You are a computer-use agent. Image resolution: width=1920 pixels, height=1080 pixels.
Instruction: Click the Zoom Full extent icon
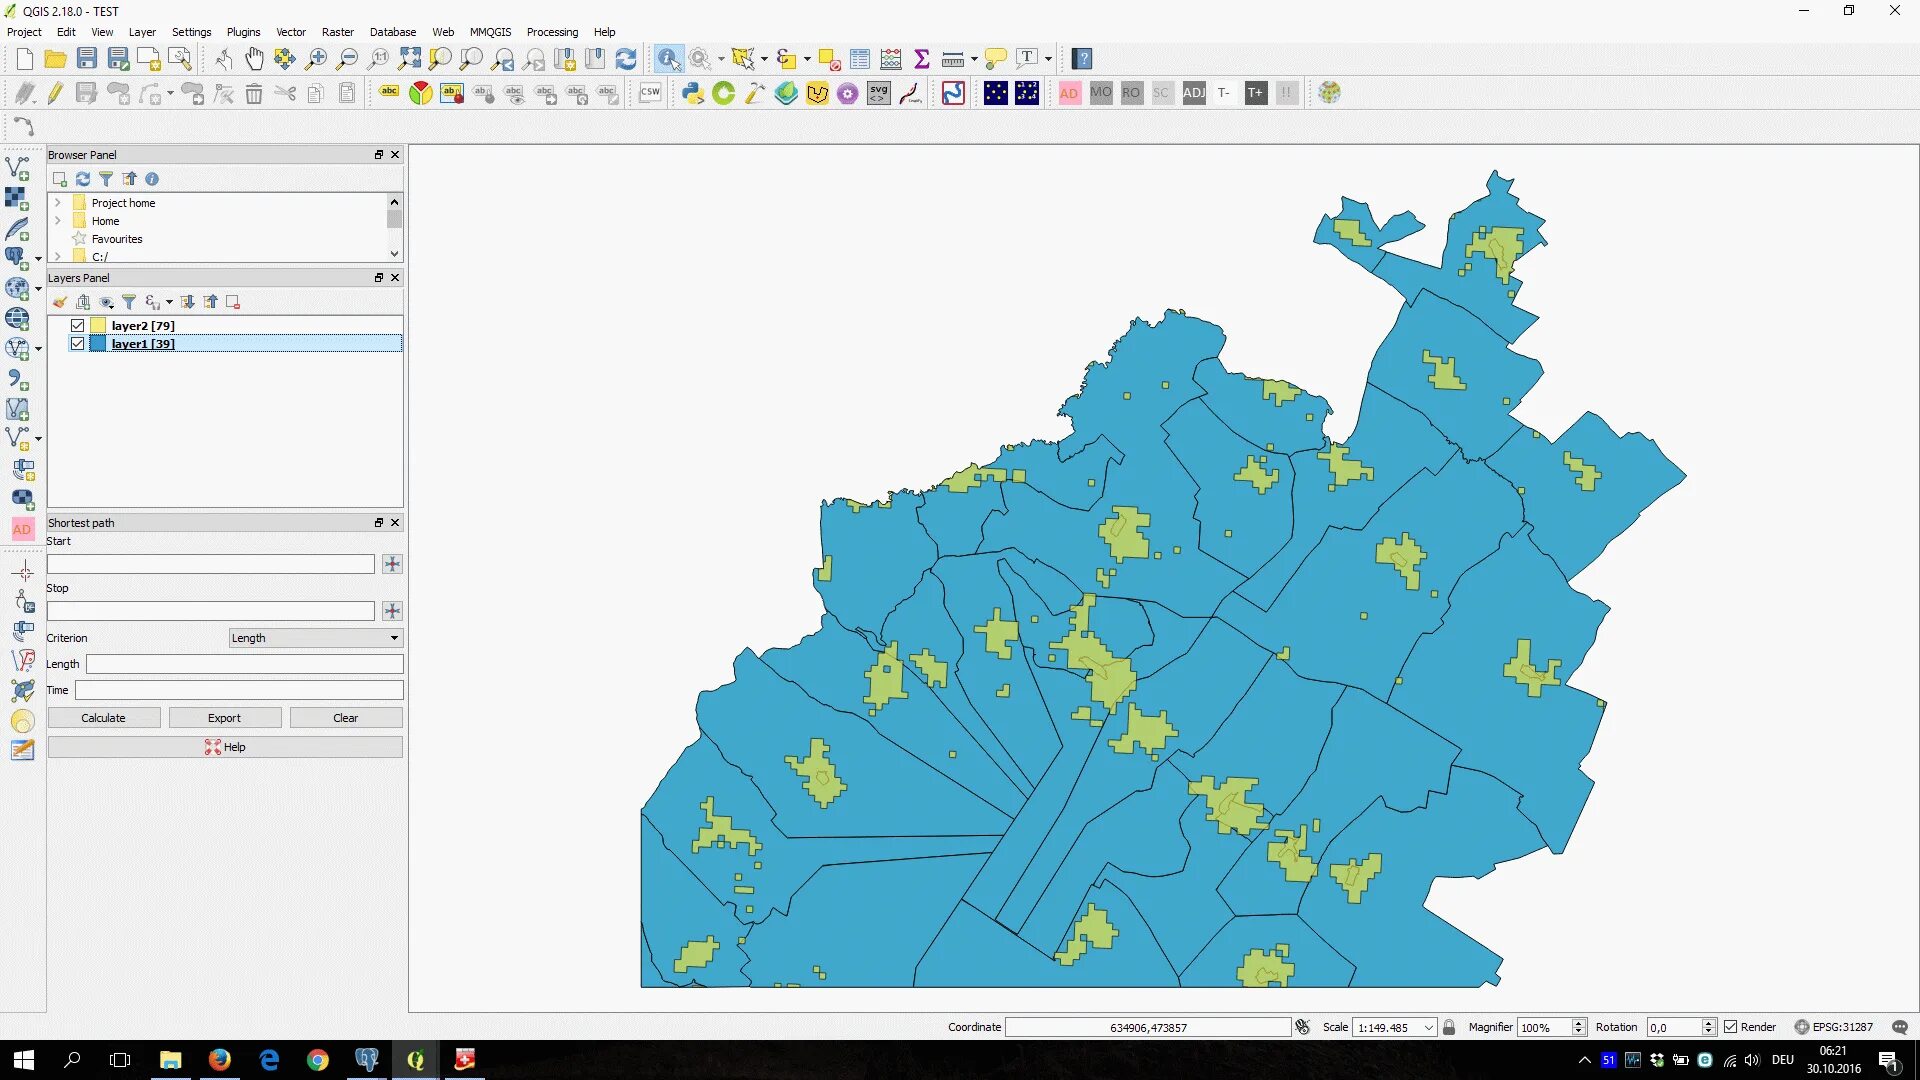tap(409, 59)
